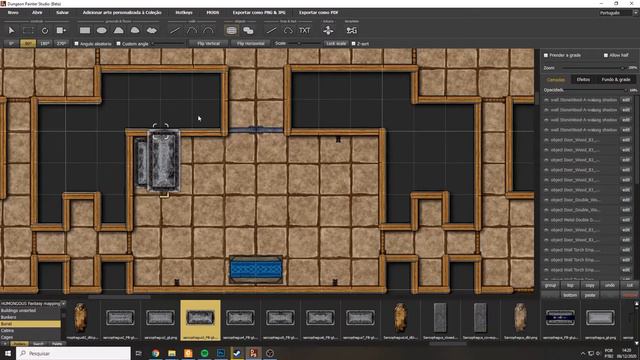
Task: Select the arrow pointer tool
Action: pyautogui.click(x=11, y=30)
